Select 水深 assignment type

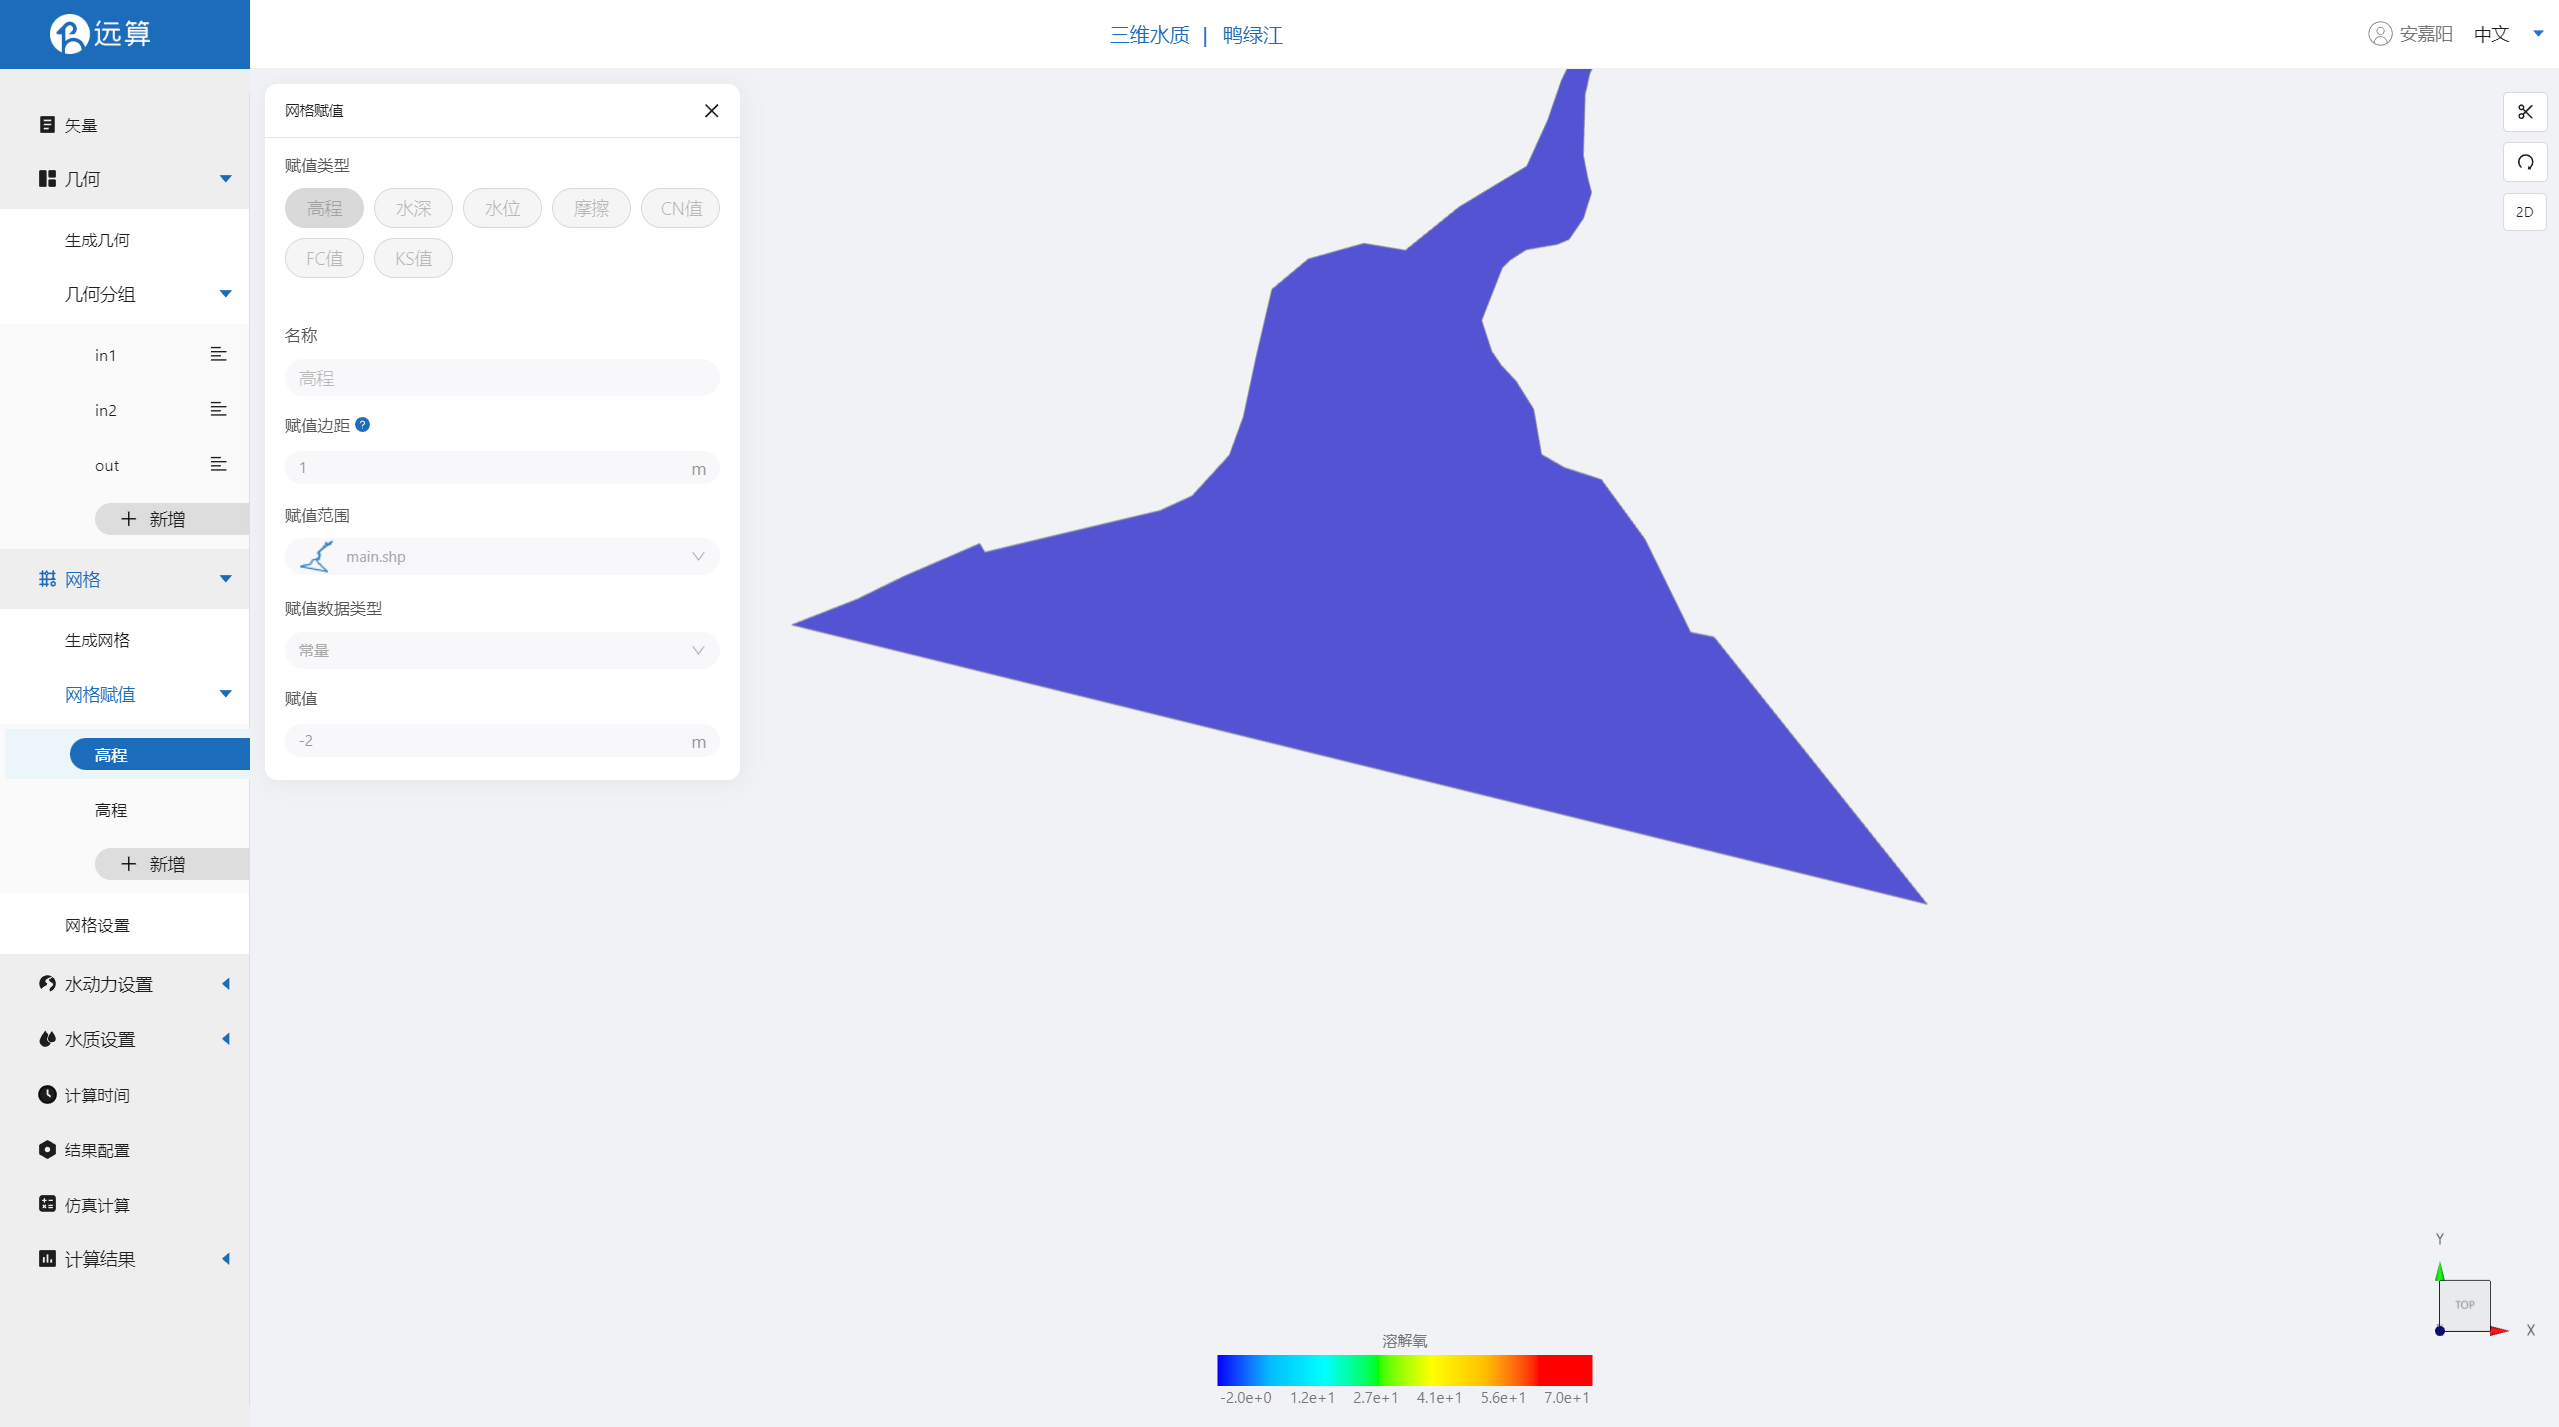coord(413,208)
